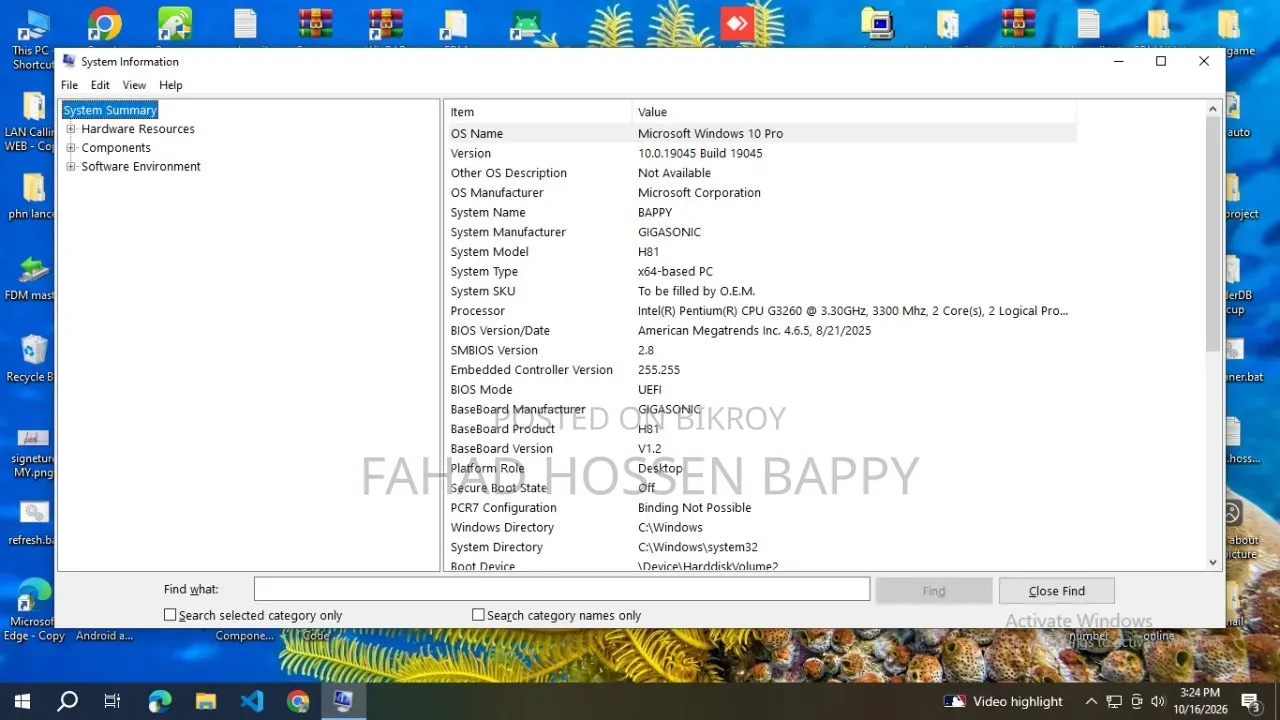
Task: Open the Recycle Bin desktop icon
Action: pos(32,358)
